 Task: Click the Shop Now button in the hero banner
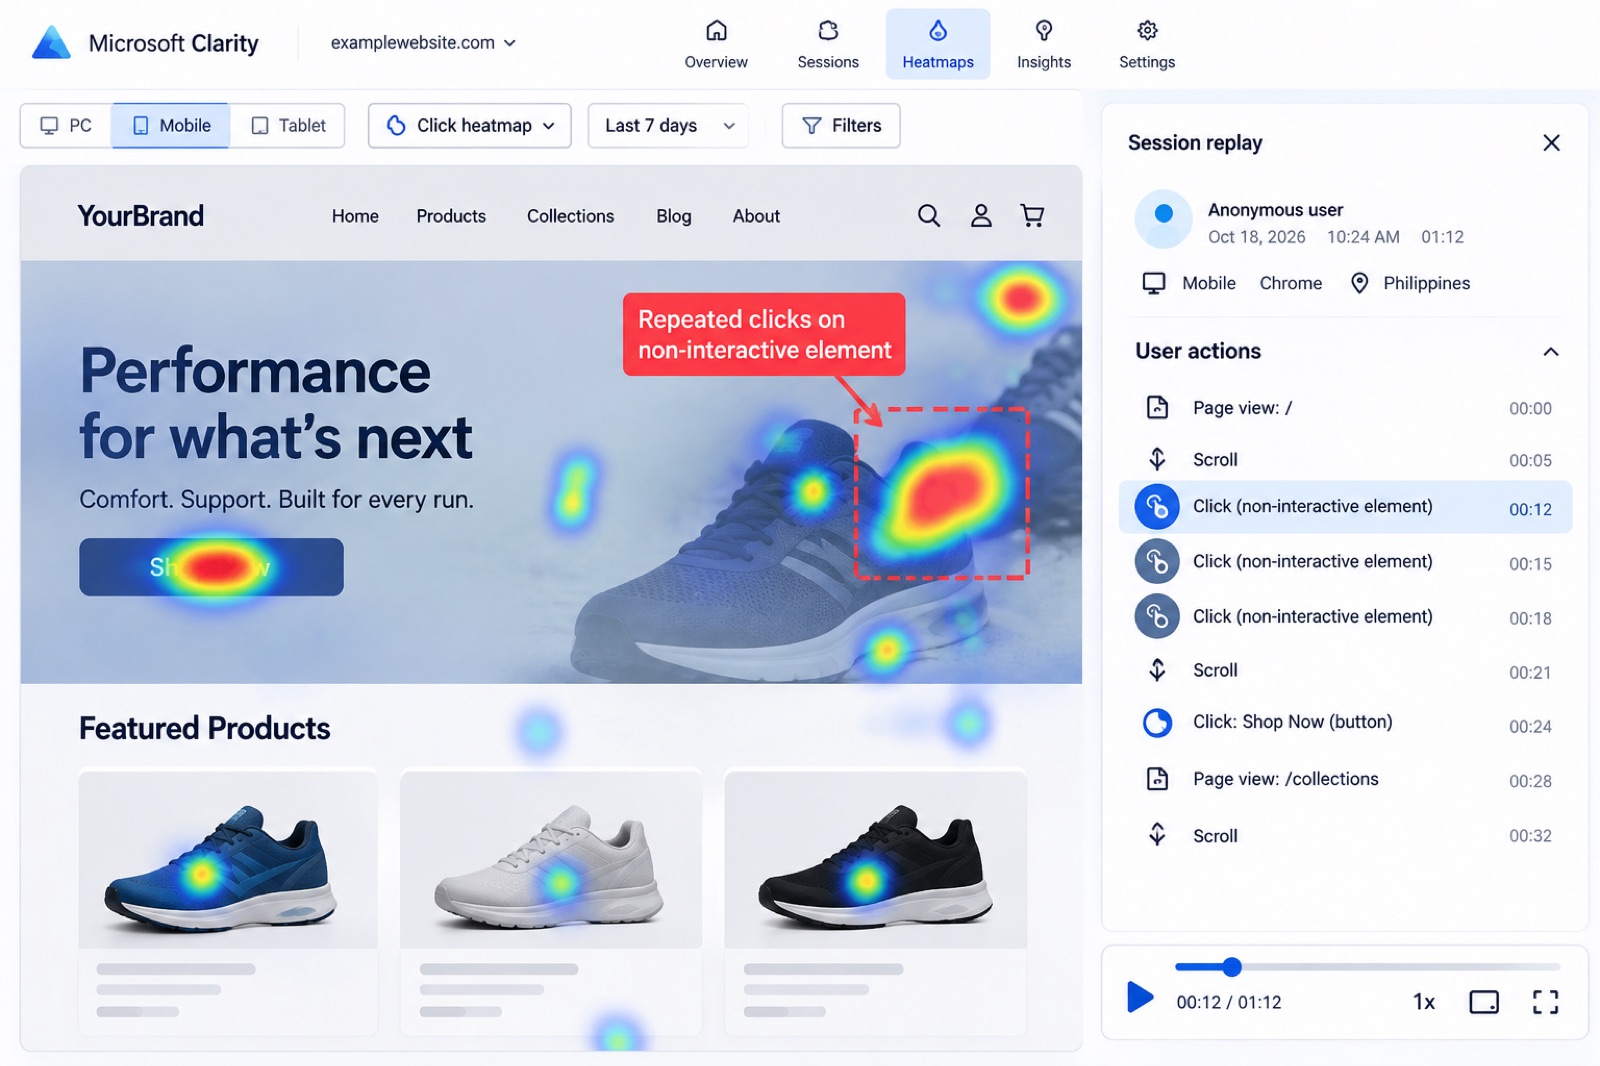click(x=211, y=567)
